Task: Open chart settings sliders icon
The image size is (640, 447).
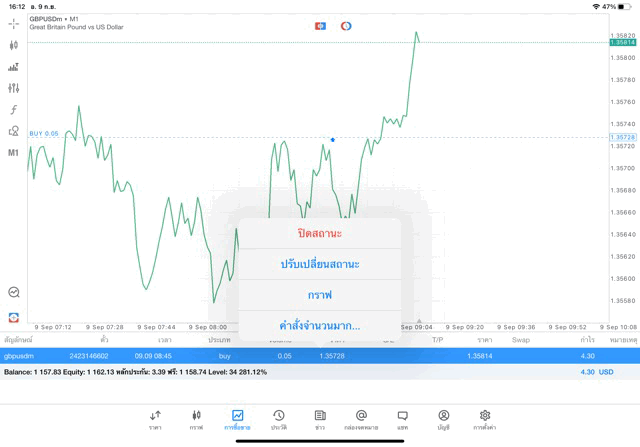Action: click(14, 88)
